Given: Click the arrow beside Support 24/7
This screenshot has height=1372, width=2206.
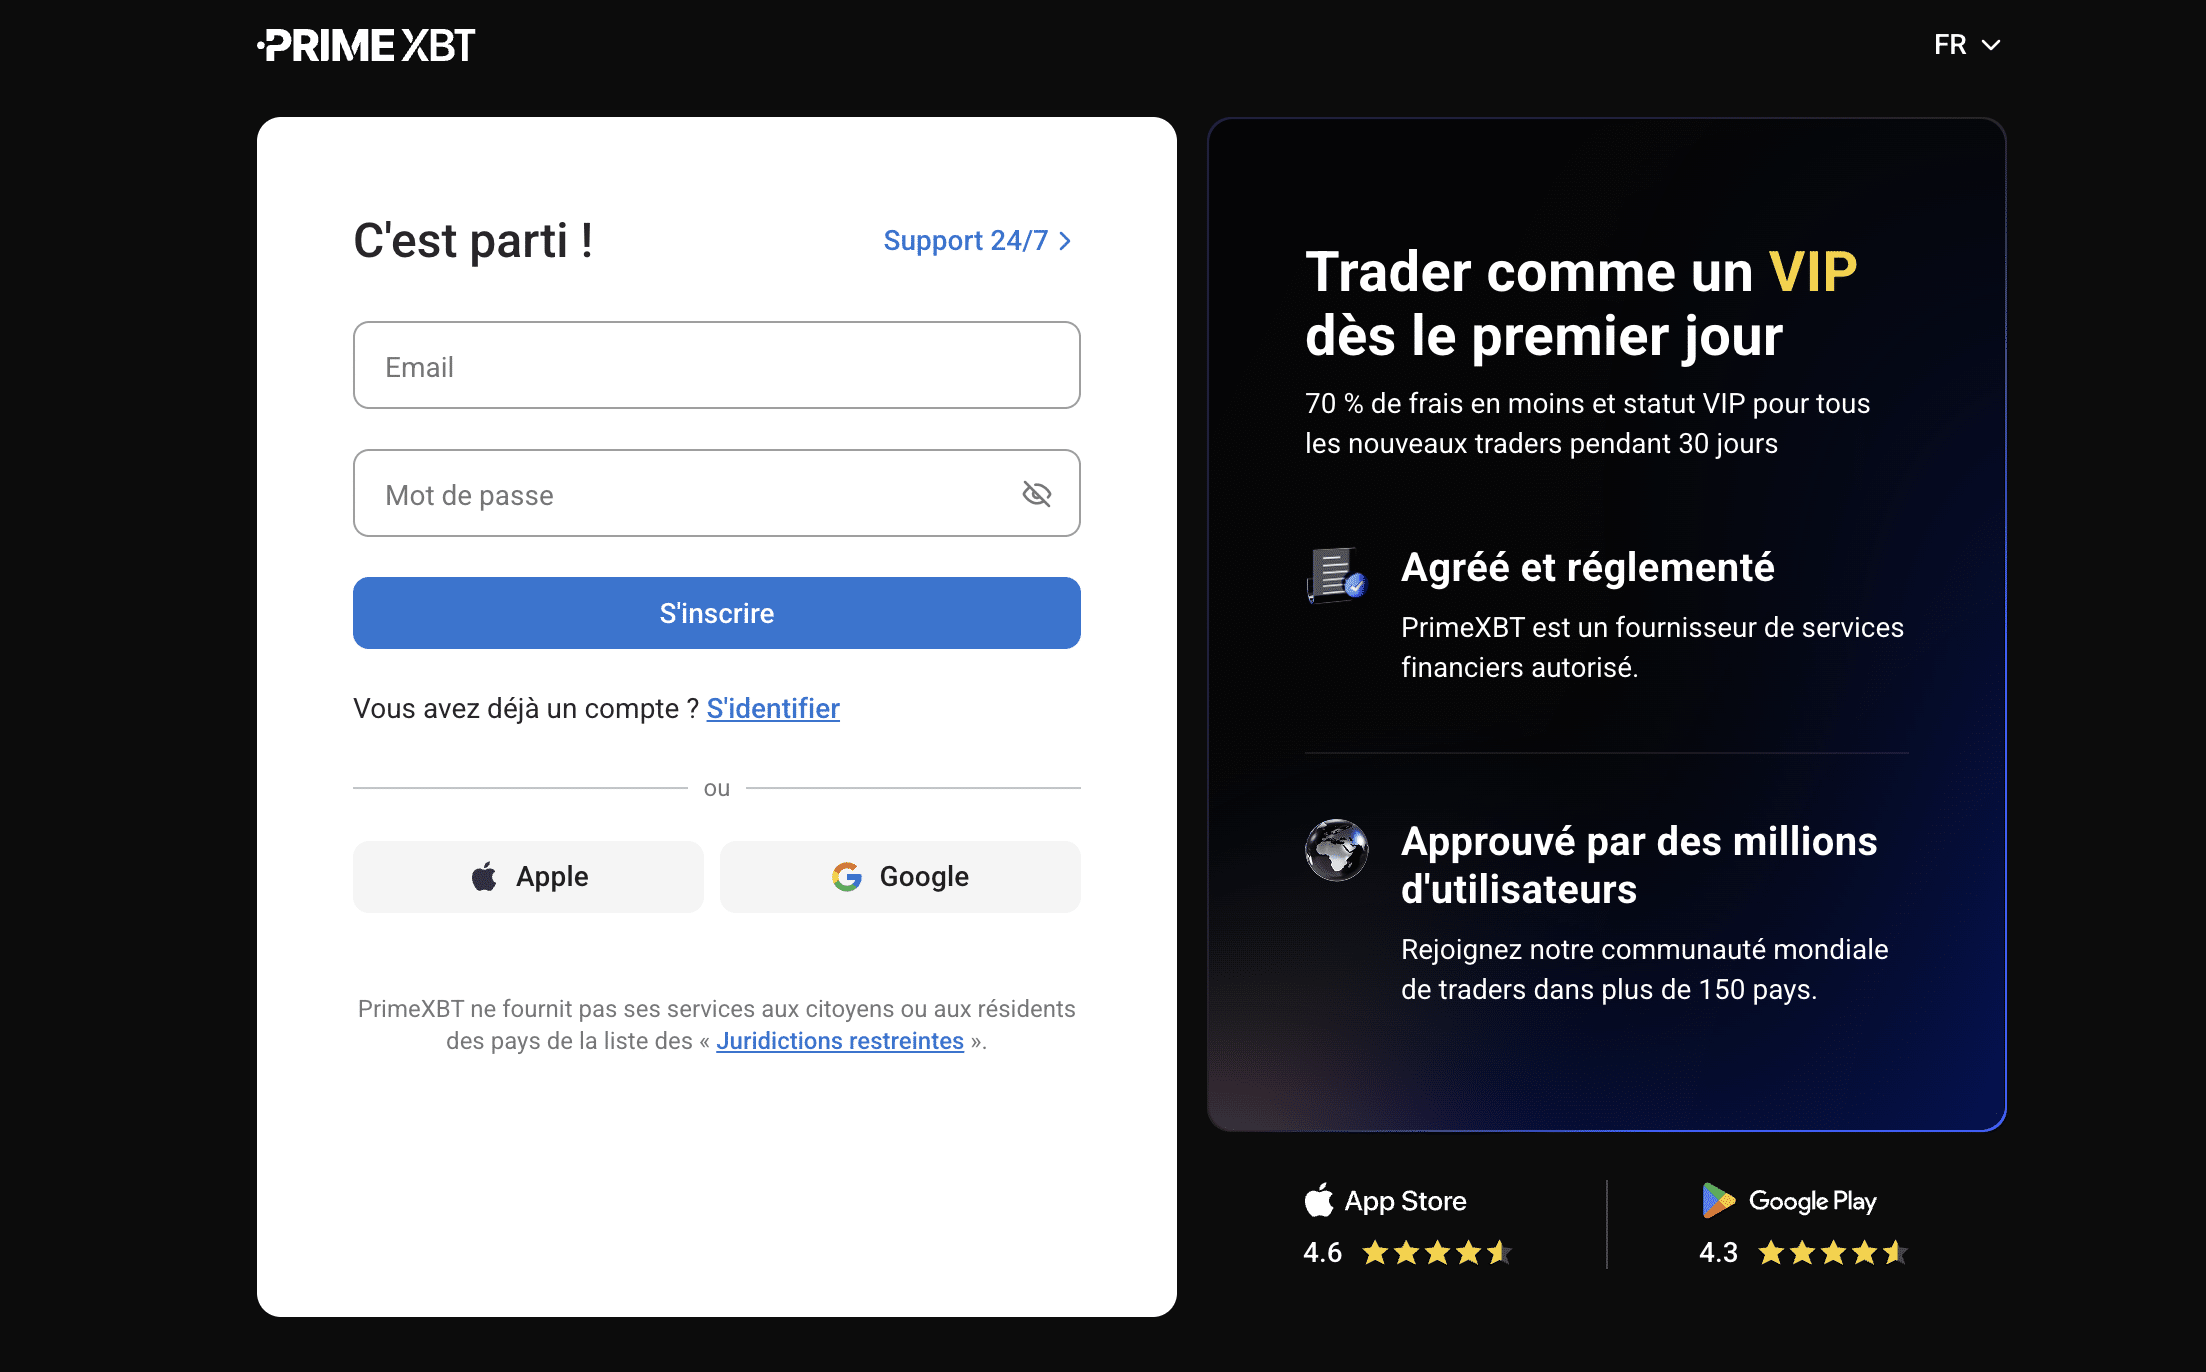Looking at the screenshot, I should click(x=1064, y=241).
